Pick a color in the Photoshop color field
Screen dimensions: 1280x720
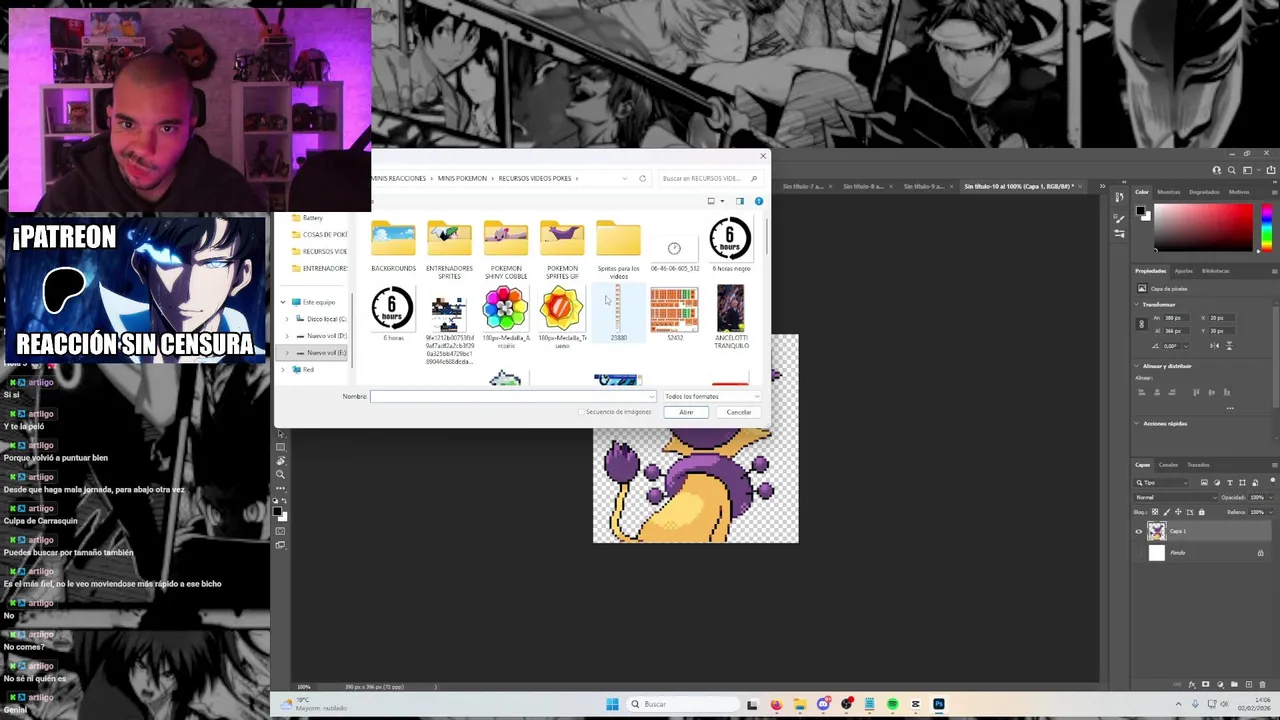1203,227
